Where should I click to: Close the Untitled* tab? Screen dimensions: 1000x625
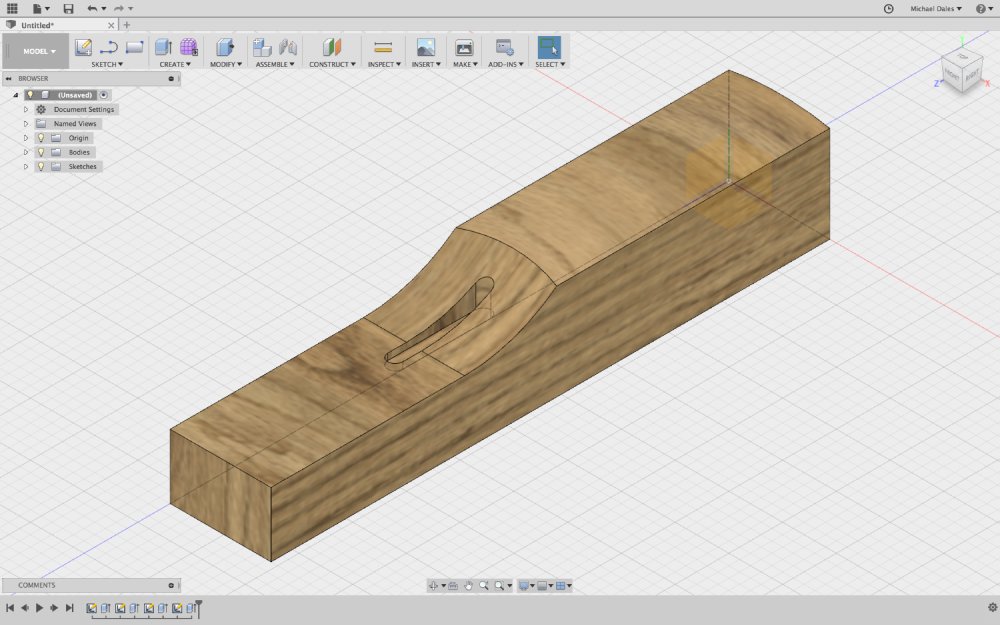coord(111,25)
